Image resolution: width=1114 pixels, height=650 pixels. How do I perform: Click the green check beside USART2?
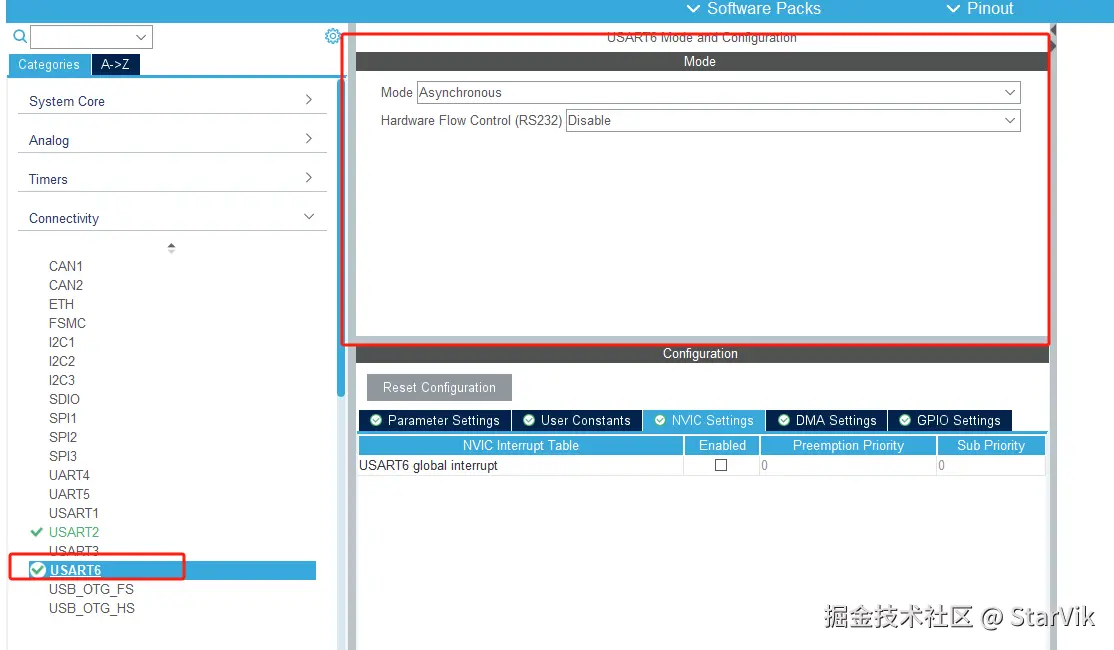click(37, 532)
